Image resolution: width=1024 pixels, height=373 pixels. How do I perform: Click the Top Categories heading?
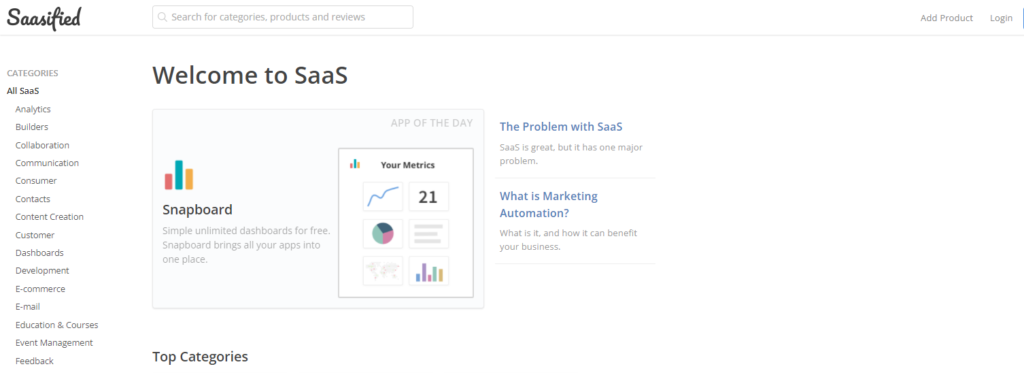coord(200,357)
